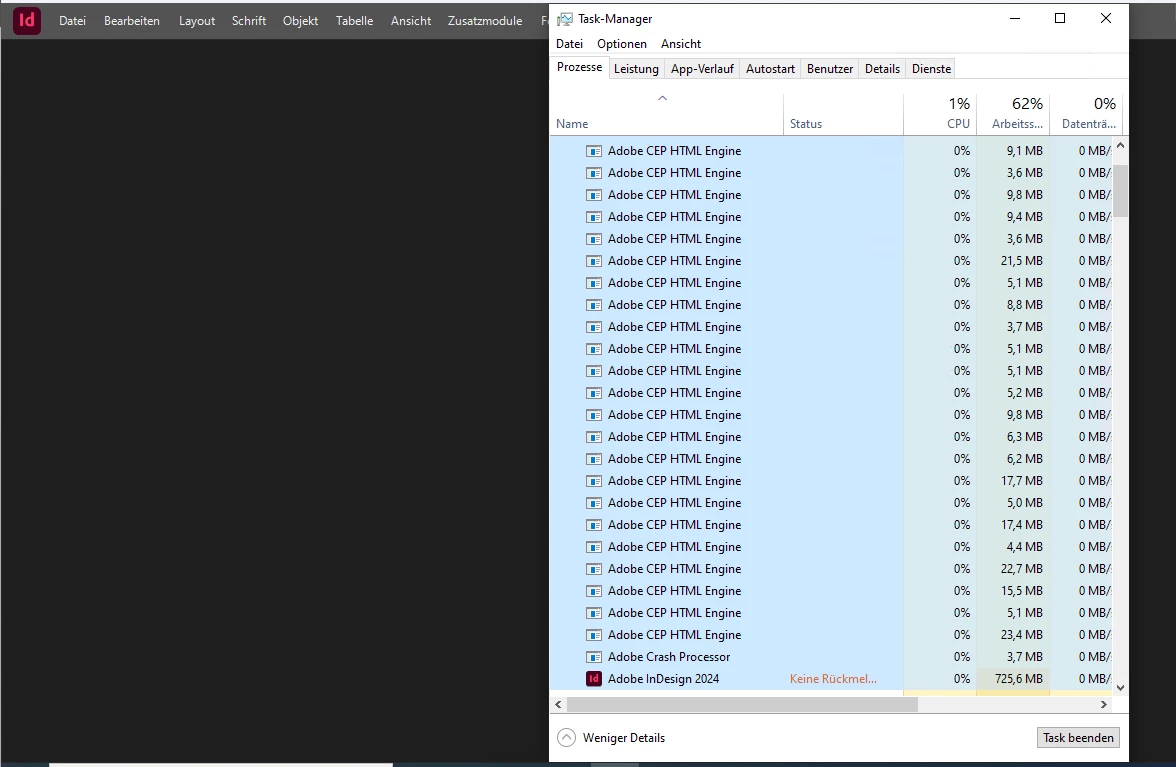This screenshot has width=1176, height=767.
Task: Switch to the Prozesse tab
Action: 579,67
